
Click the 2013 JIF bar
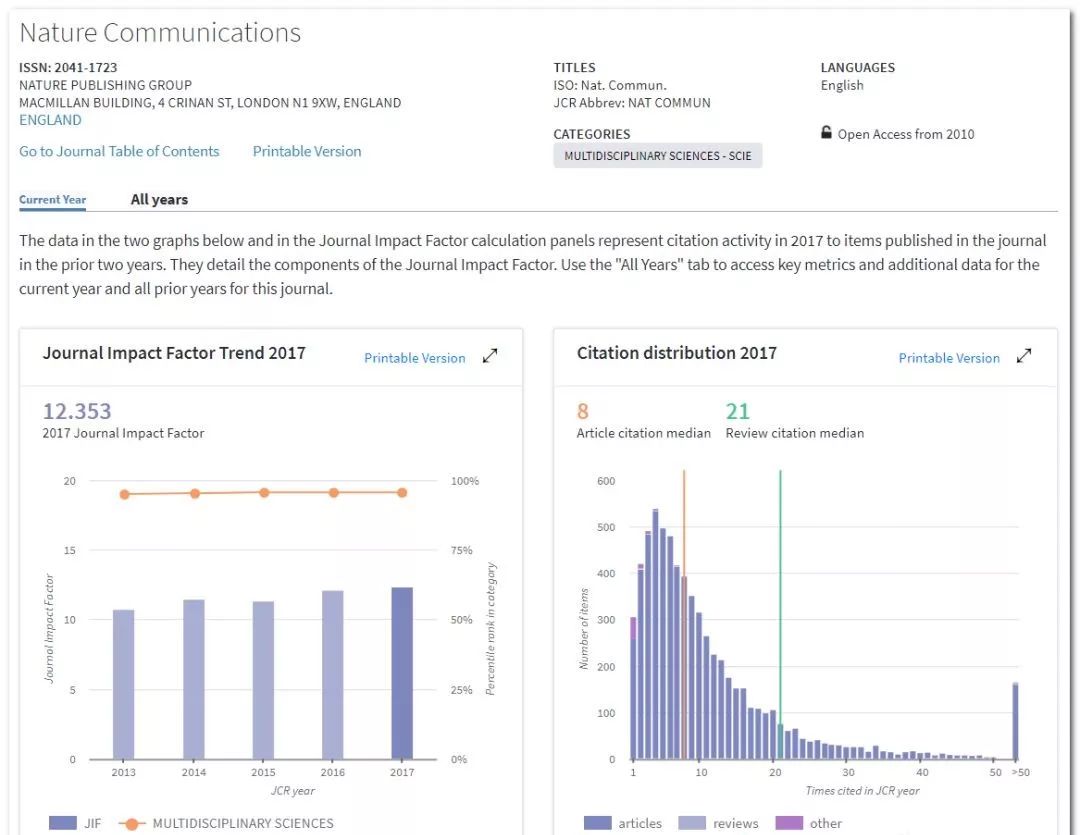[123, 685]
